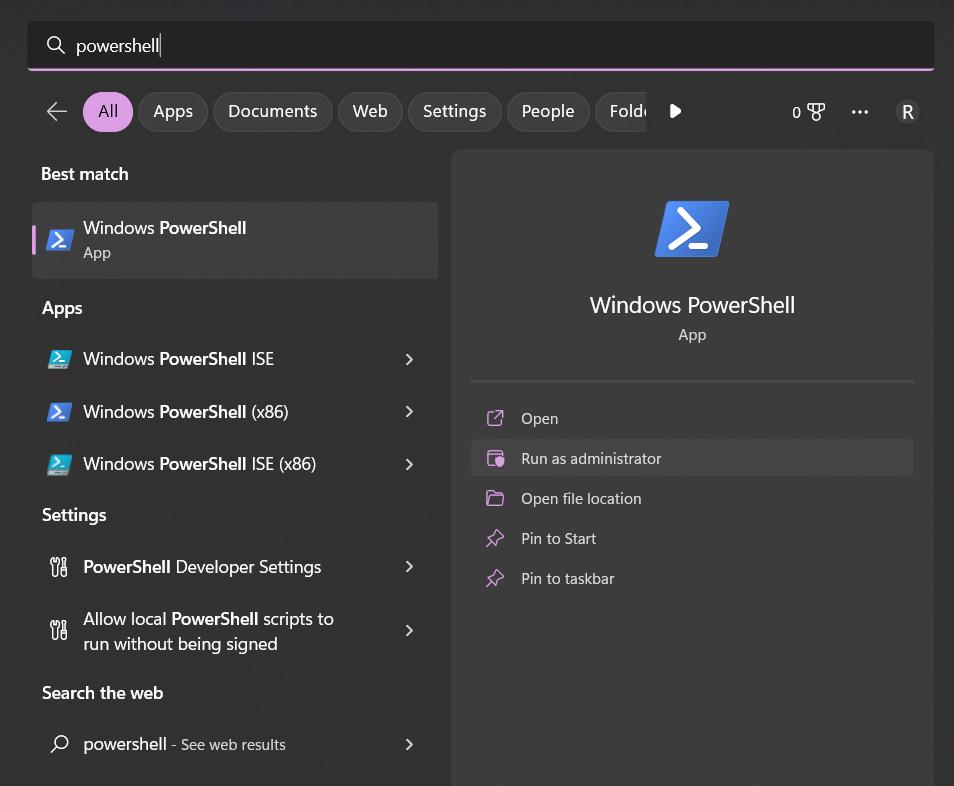Click the search box containing powershell
954x786 pixels.
pos(480,46)
